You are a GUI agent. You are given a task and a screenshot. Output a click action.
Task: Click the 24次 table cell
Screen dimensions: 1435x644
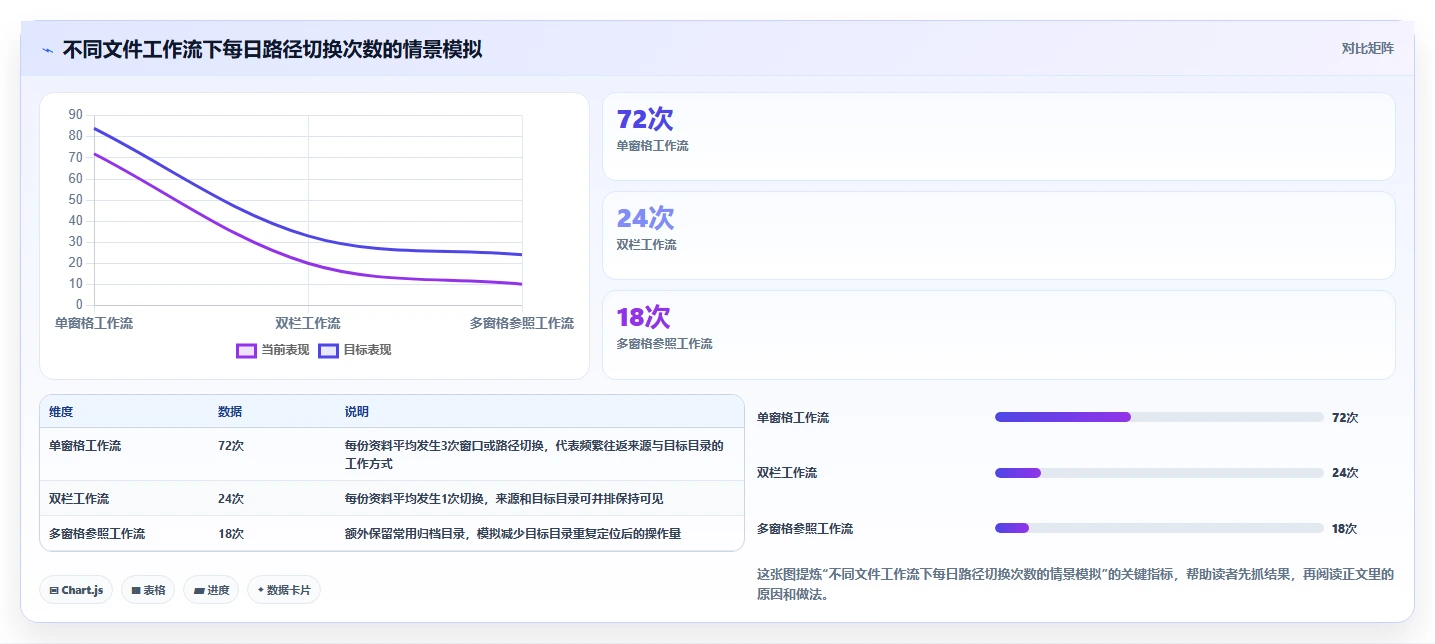(x=231, y=499)
